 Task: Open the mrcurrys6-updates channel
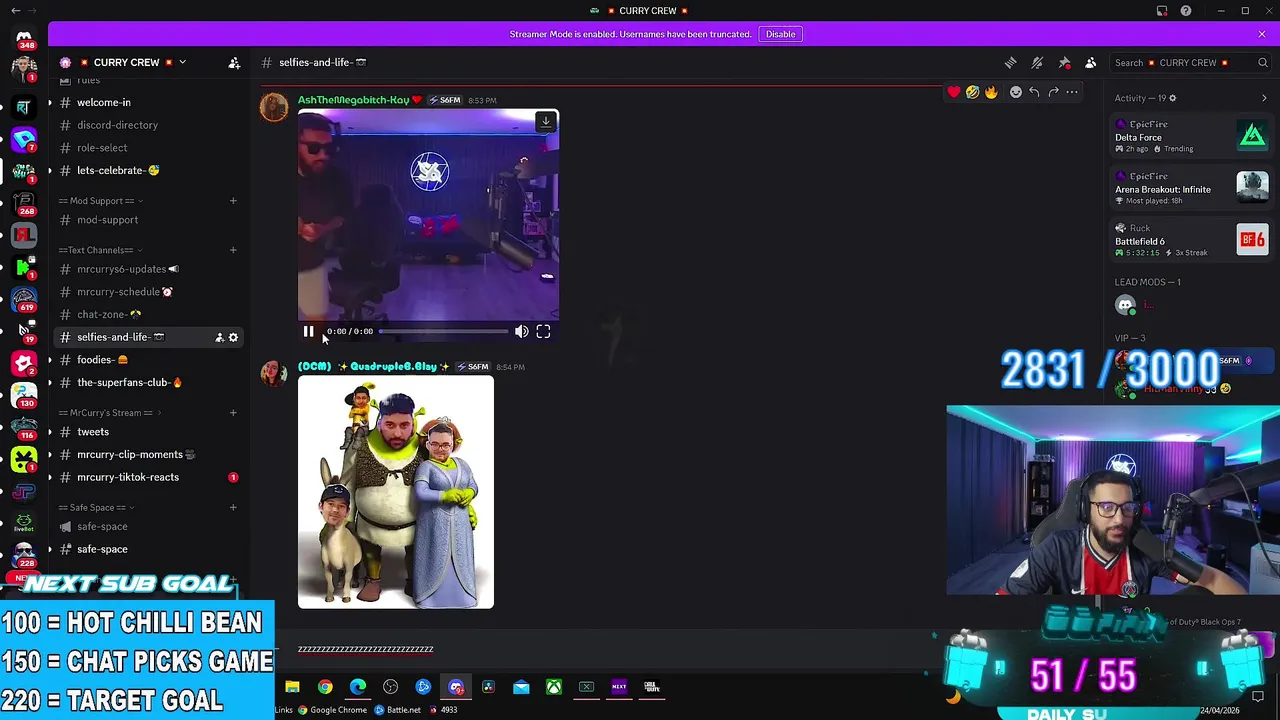tap(149, 269)
